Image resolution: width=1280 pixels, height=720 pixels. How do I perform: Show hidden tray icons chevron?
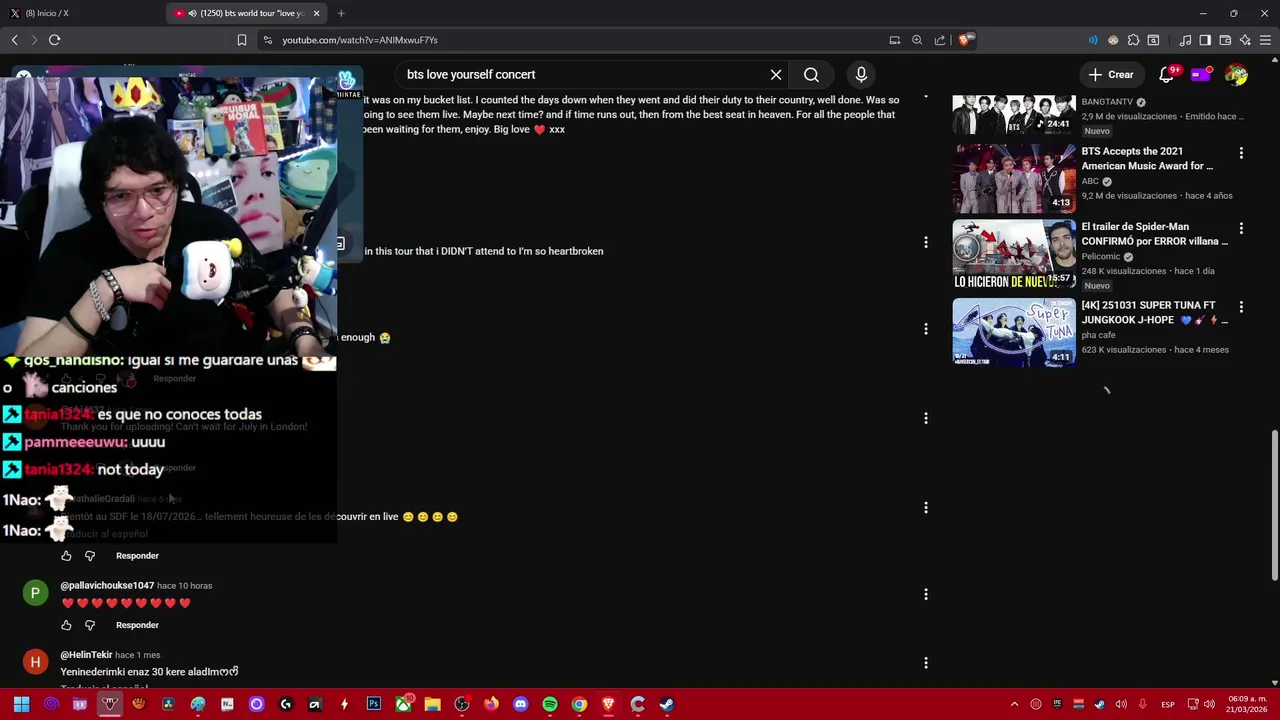point(1014,704)
